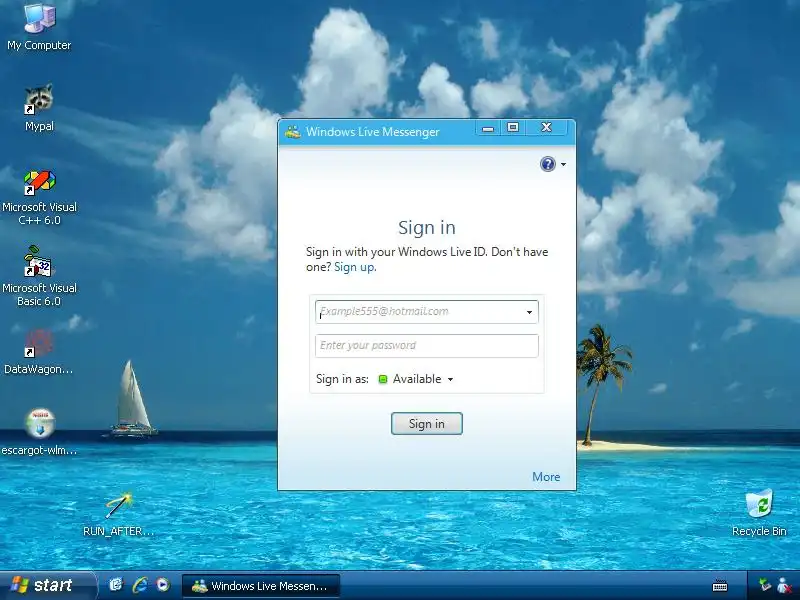Viewport: 800px width, 600px height.
Task: Click the Sign in button
Action: click(427, 423)
